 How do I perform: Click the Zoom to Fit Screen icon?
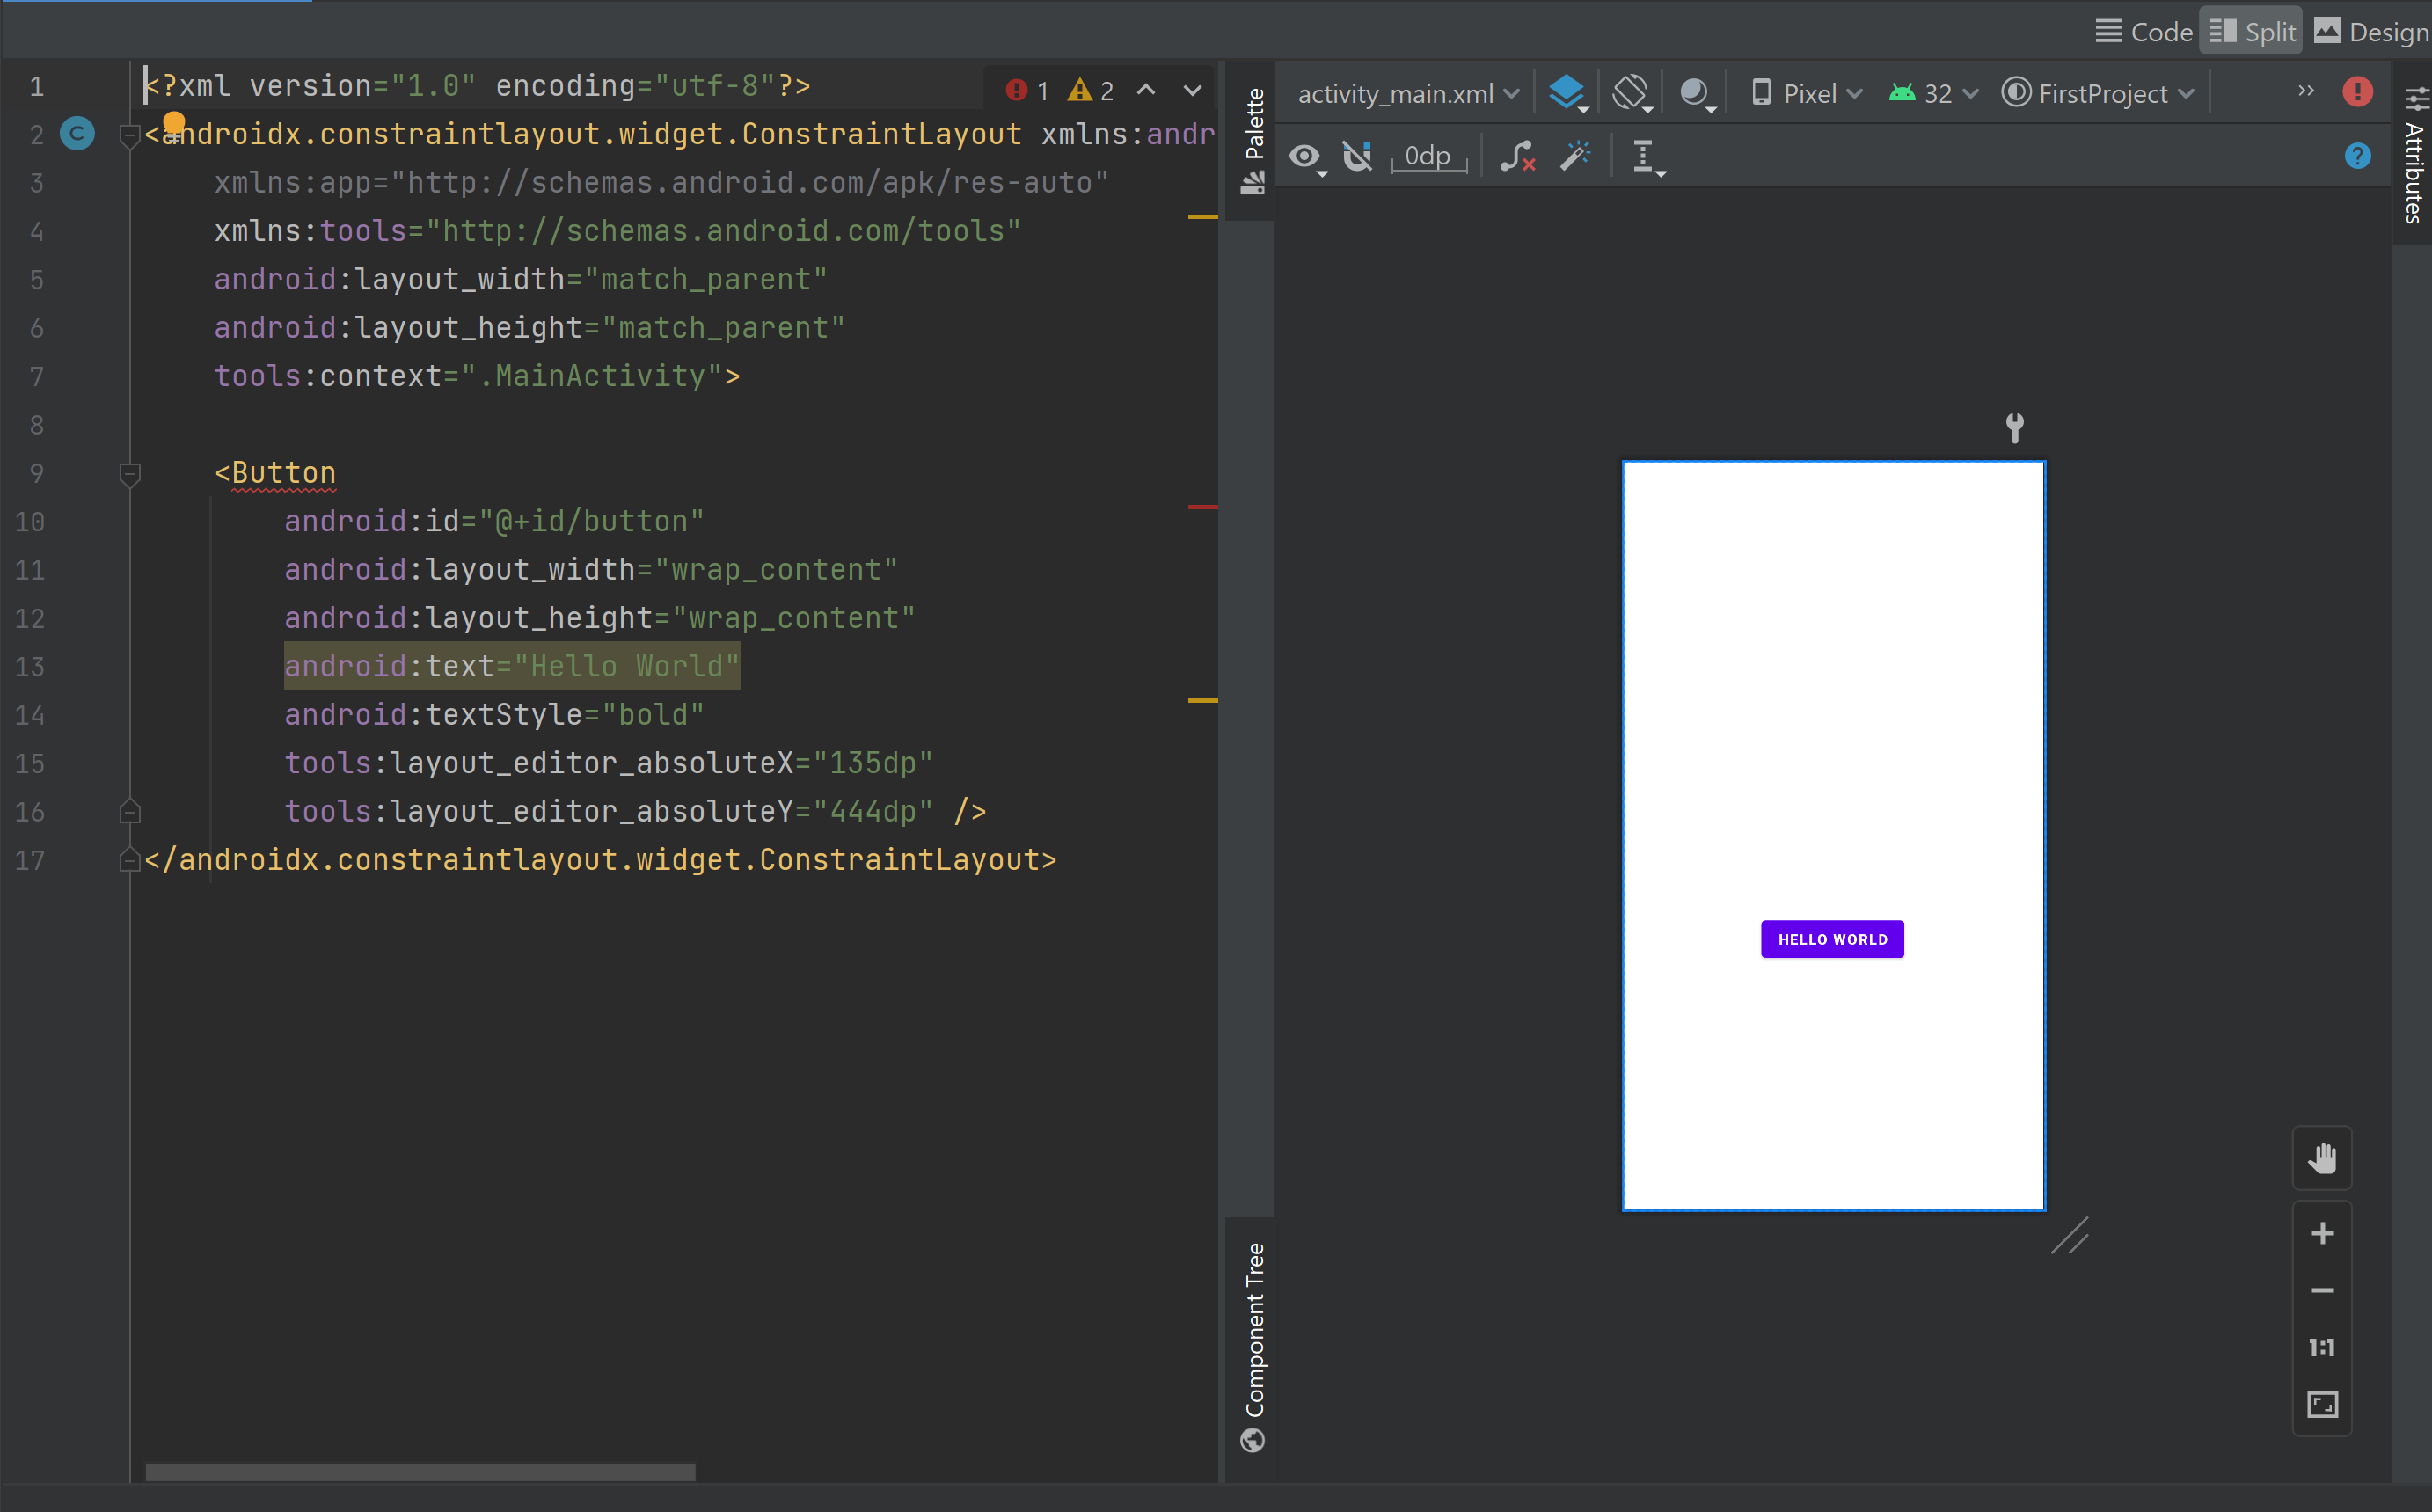coord(2321,1404)
